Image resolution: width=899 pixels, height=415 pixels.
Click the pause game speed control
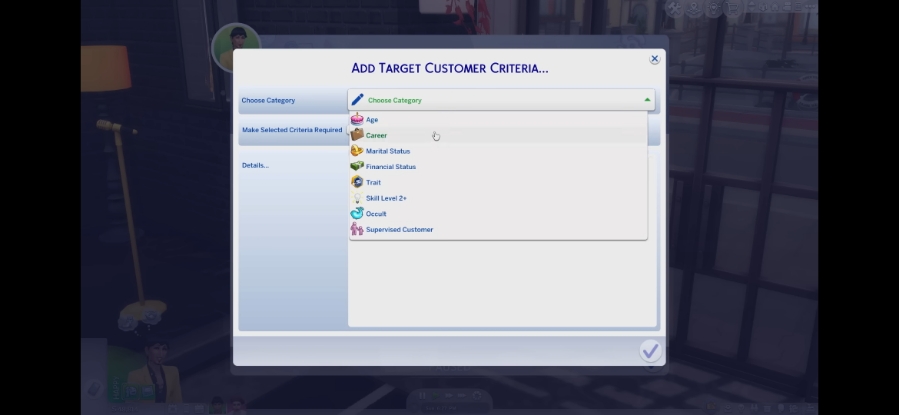point(423,396)
